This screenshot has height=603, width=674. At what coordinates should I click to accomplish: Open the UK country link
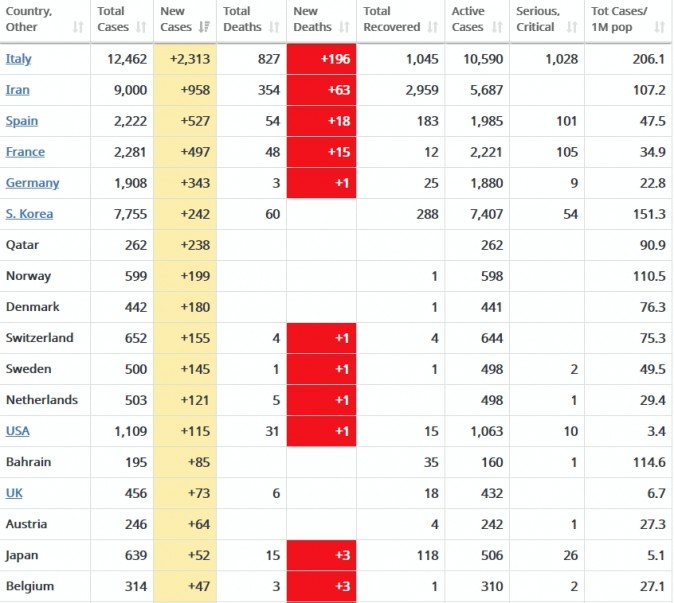14,493
